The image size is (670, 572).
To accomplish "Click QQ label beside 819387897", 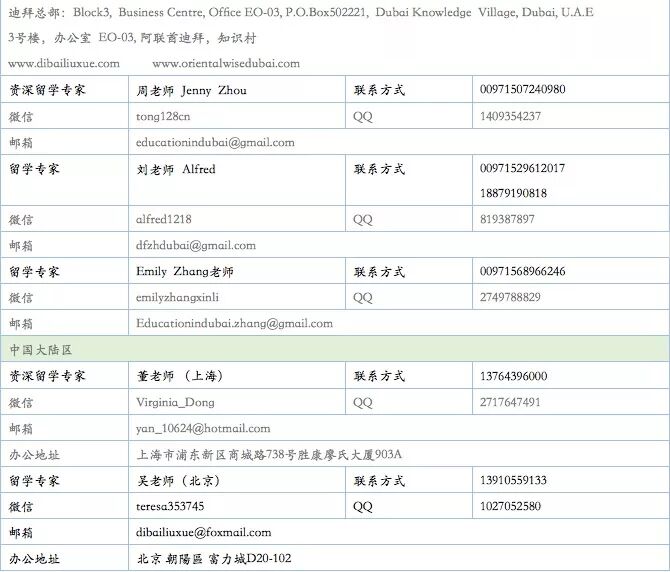I will pos(363,220).
